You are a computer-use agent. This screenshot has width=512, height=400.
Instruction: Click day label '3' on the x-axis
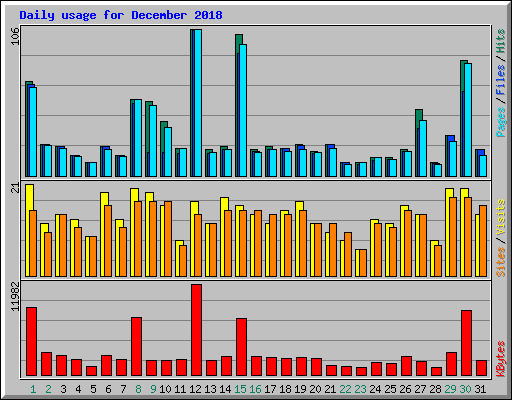pyautogui.click(x=63, y=389)
